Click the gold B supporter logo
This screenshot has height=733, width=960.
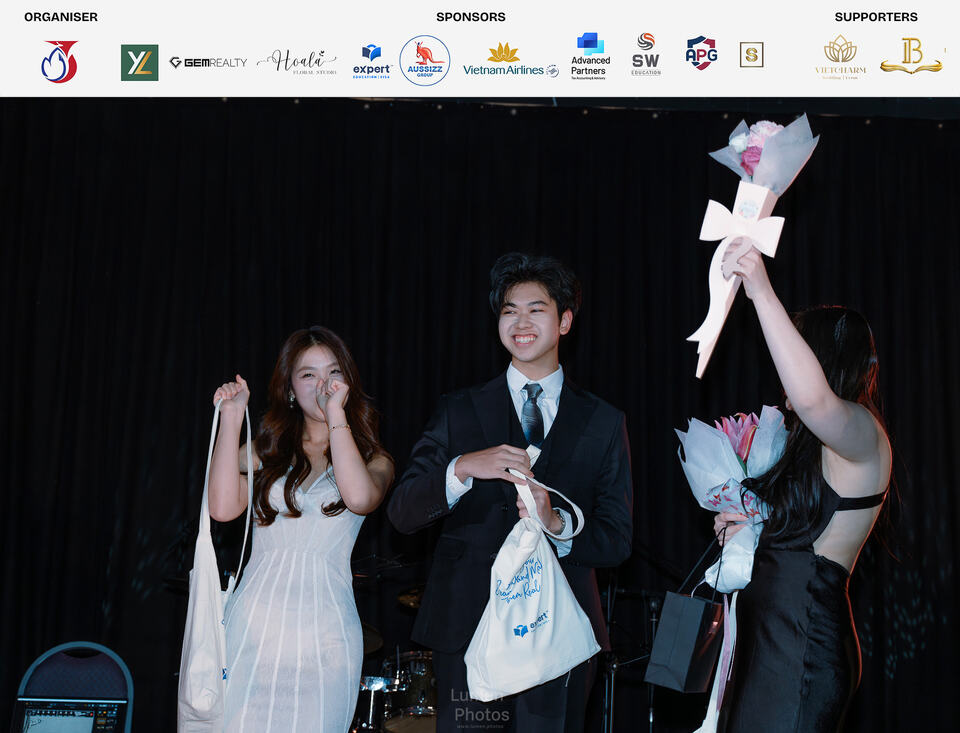click(x=911, y=56)
